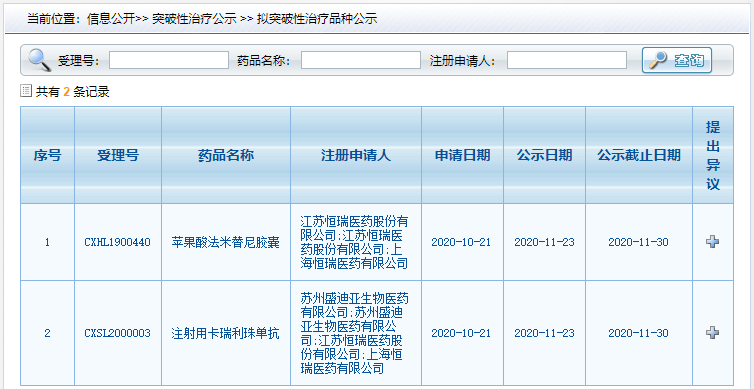Image resolution: width=754 pixels, height=389 pixels.
Task: Click acceptance number CXSL2000003
Action: point(117,333)
